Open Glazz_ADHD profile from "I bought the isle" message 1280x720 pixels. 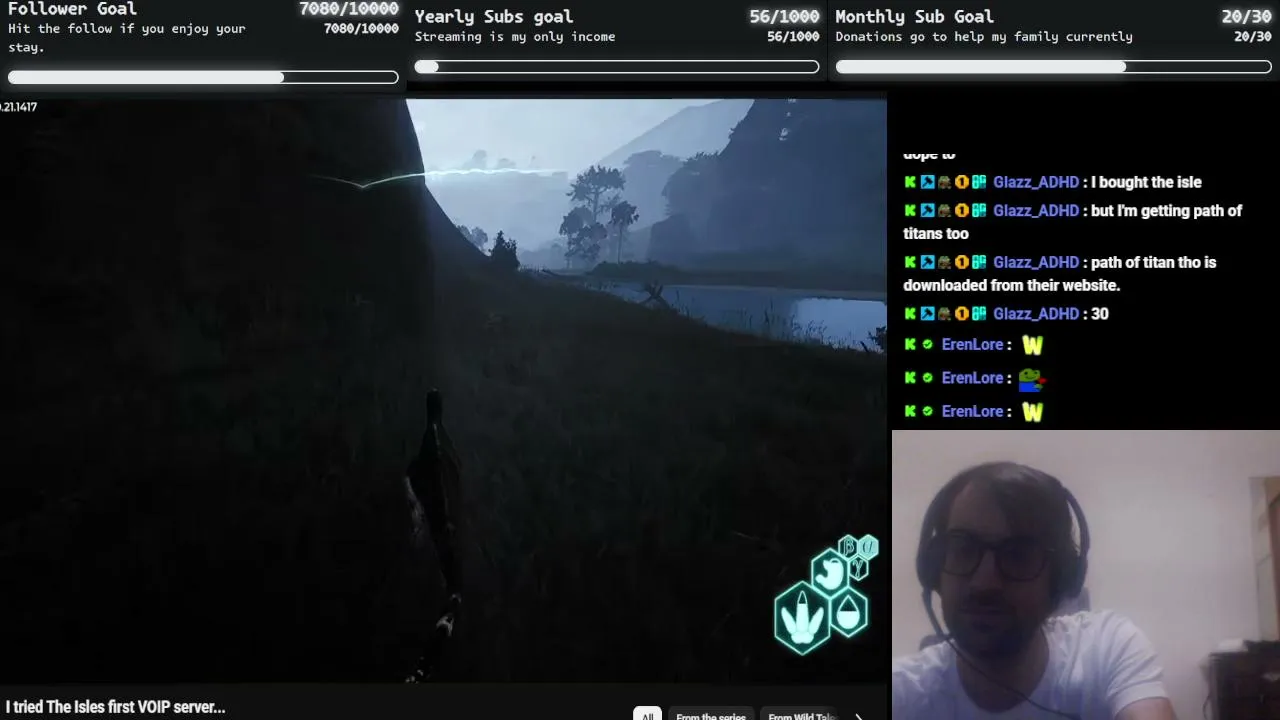1036,182
